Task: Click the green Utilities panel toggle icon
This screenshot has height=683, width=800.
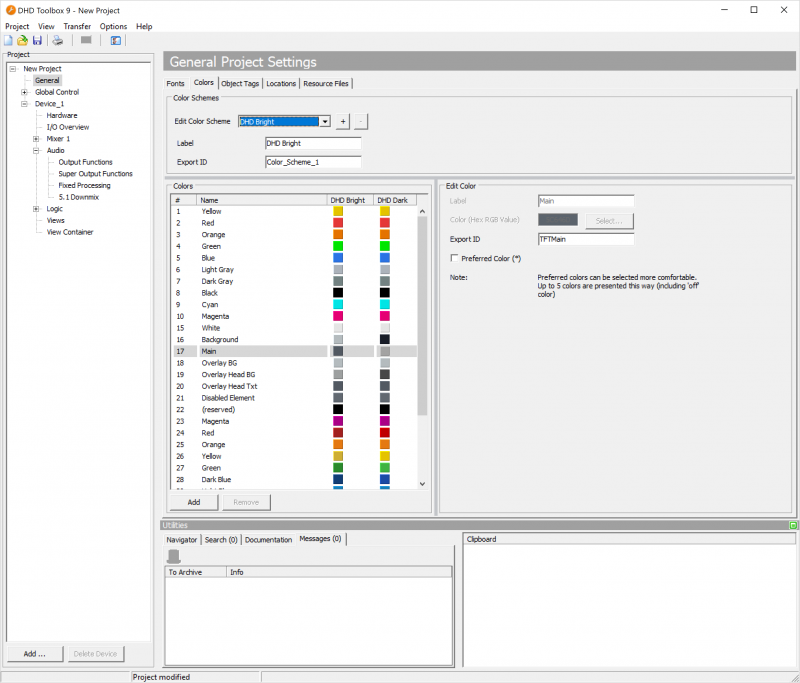Action: (793, 525)
